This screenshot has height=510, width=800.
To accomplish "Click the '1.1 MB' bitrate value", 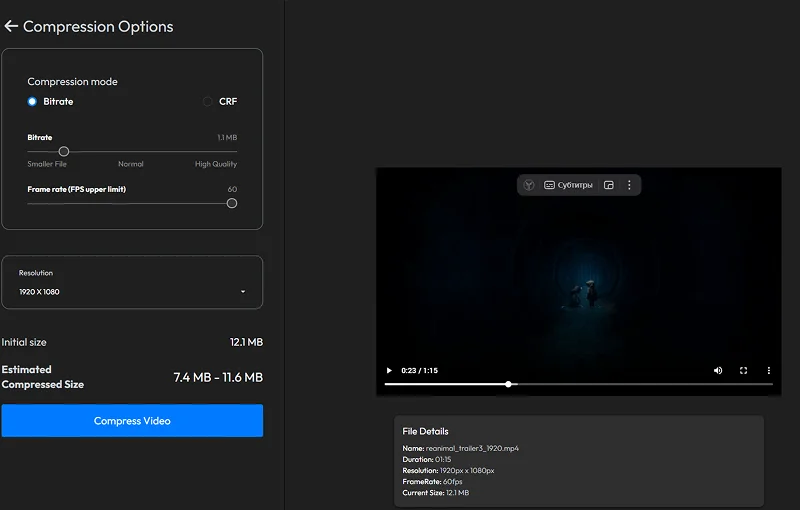I will [227, 138].
